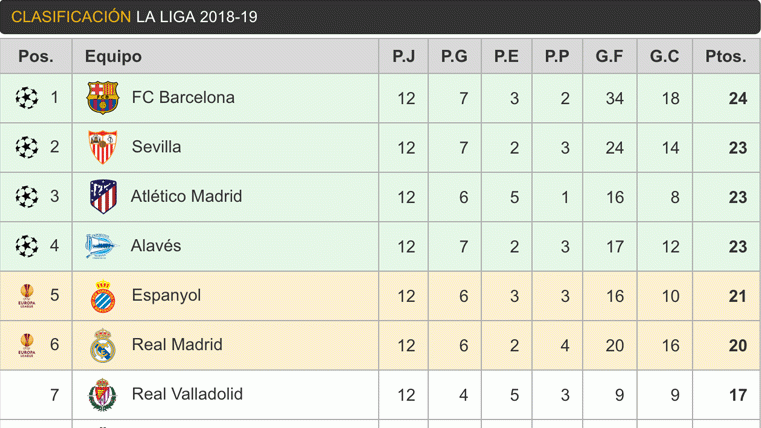761x428 pixels.
Task: Open the Atlético Madrid team name link
Action: tap(186, 196)
